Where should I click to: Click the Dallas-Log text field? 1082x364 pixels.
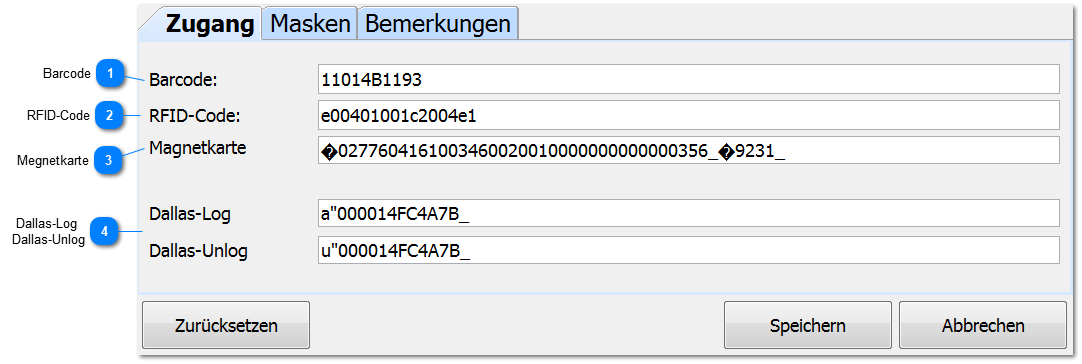[688, 213]
